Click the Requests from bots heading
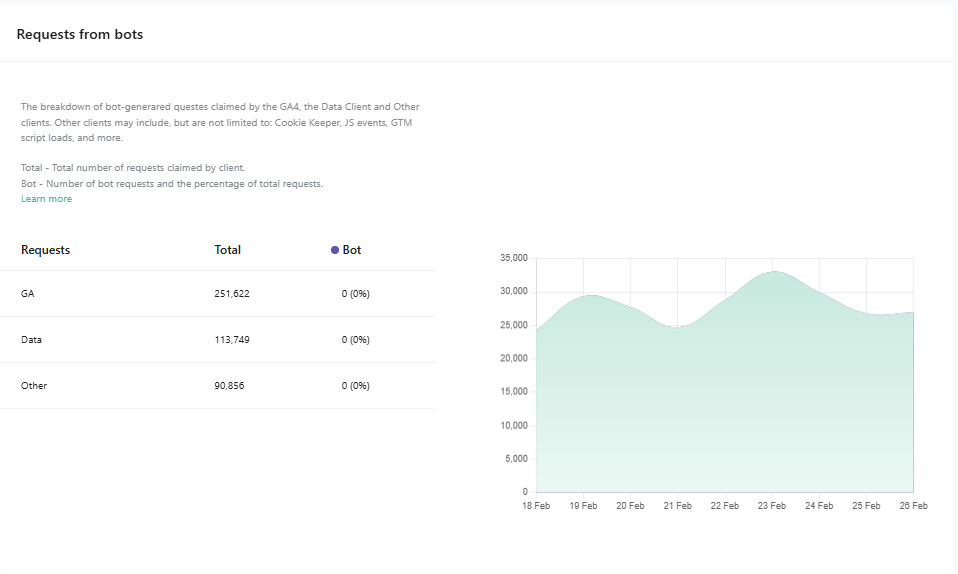The width and height of the screenshot is (958, 574). (x=80, y=34)
